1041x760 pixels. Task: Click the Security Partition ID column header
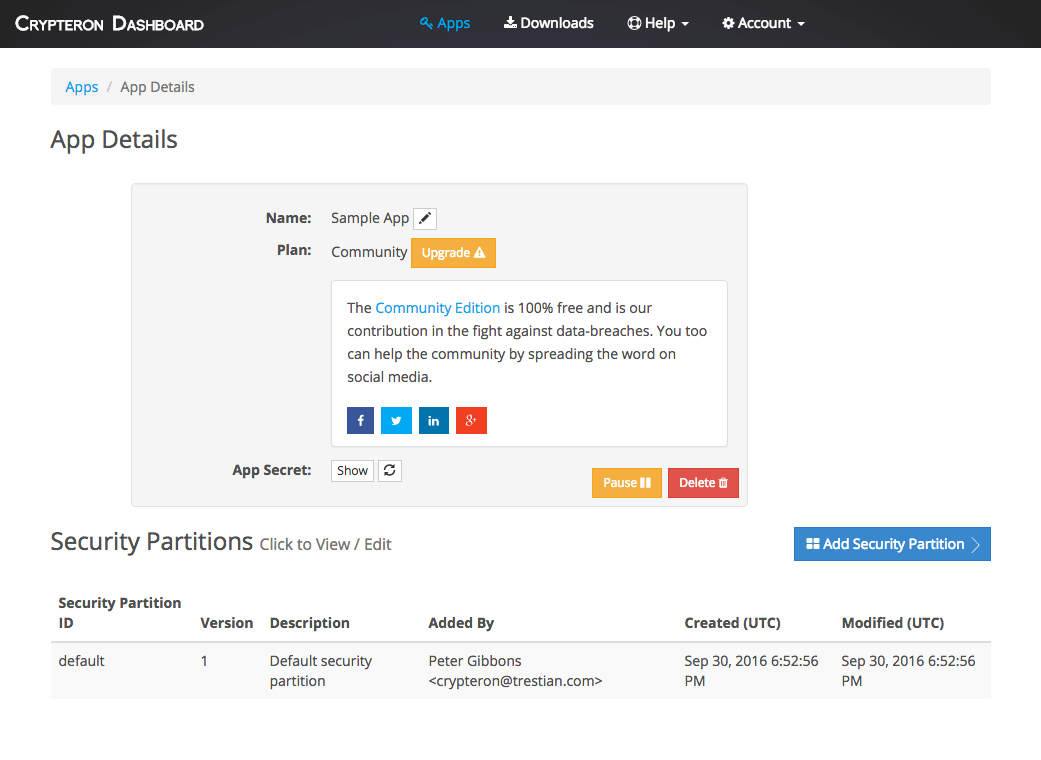119,612
